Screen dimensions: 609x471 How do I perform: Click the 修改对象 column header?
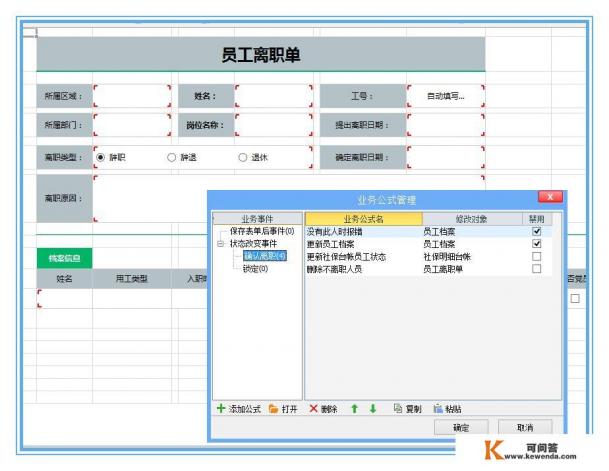pyautogui.click(x=472, y=219)
